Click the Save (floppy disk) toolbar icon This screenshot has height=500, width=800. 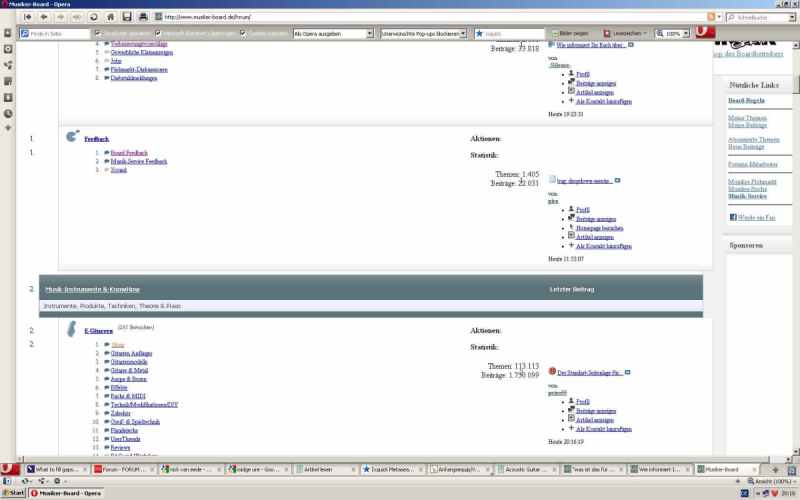127,17
